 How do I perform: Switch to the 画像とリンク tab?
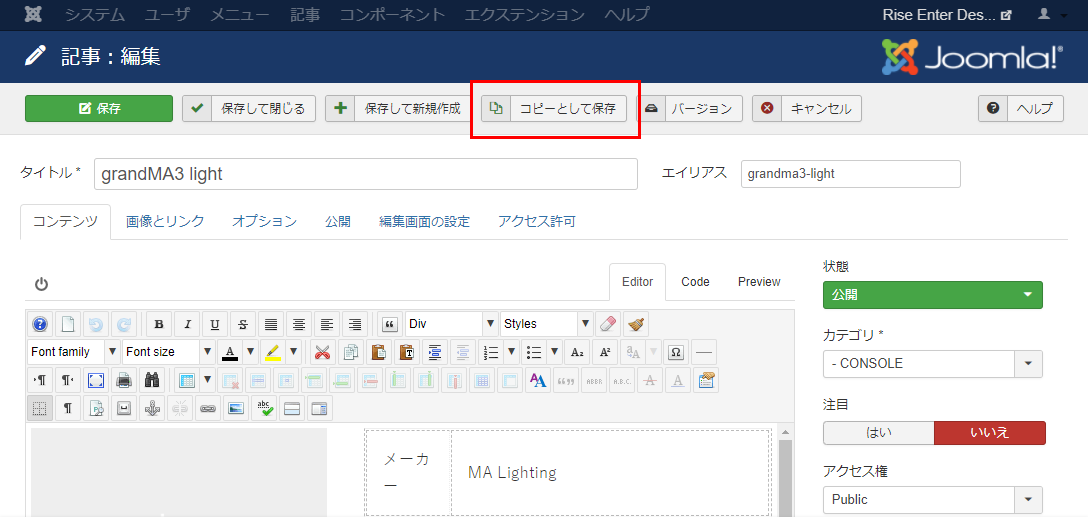(x=165, y=221)
